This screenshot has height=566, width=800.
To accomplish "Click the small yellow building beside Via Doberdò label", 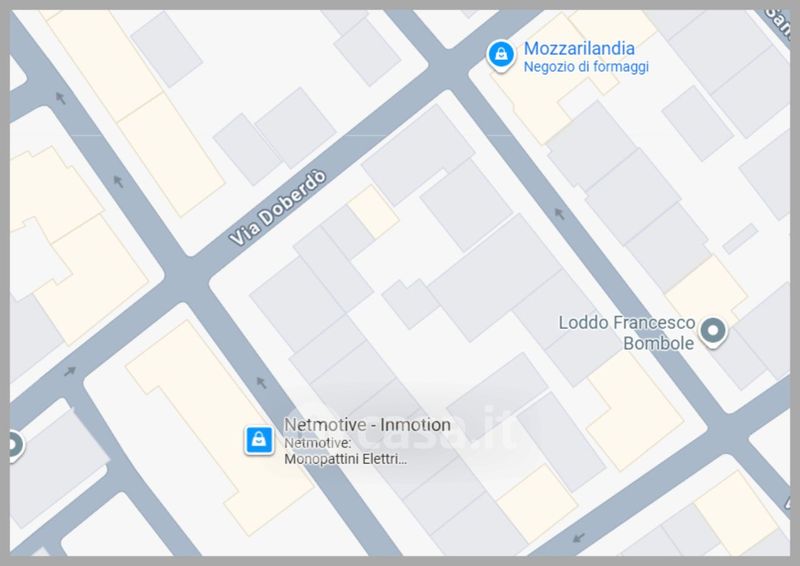I will click(373, 212).
